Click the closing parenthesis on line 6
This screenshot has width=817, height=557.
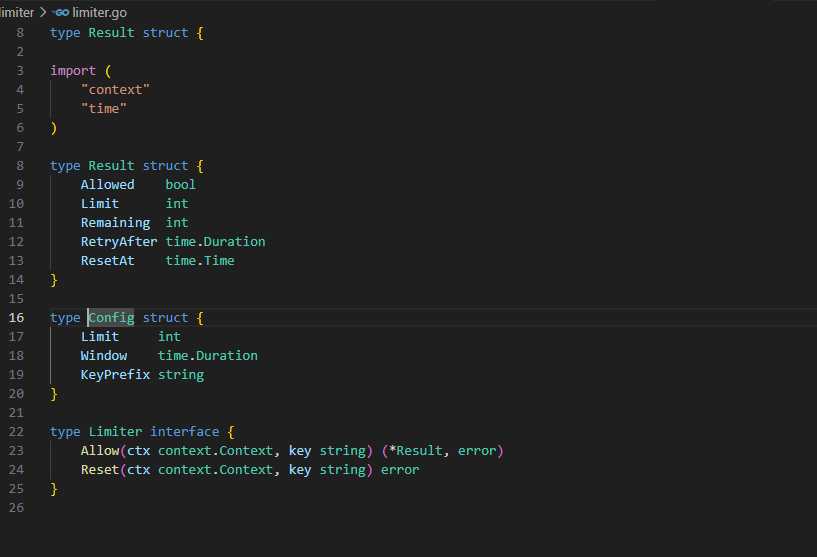[x=54, y=128]
